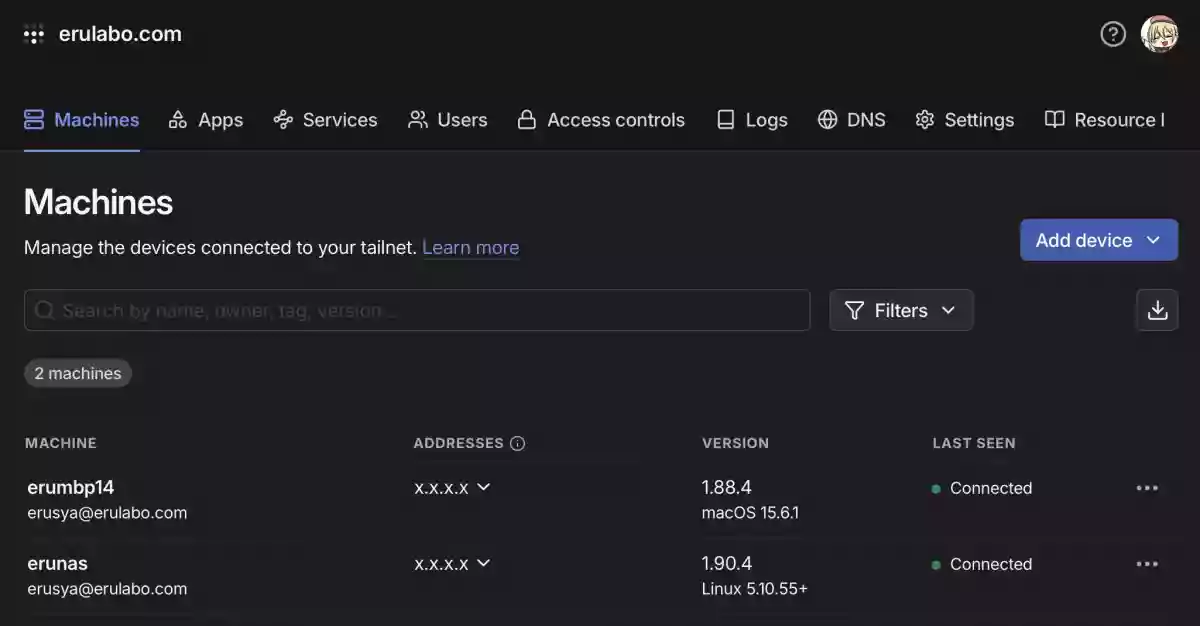Click the download export machines icon
The image size is (1200, 626).
pyautogui.click(x=1157, y=310)
